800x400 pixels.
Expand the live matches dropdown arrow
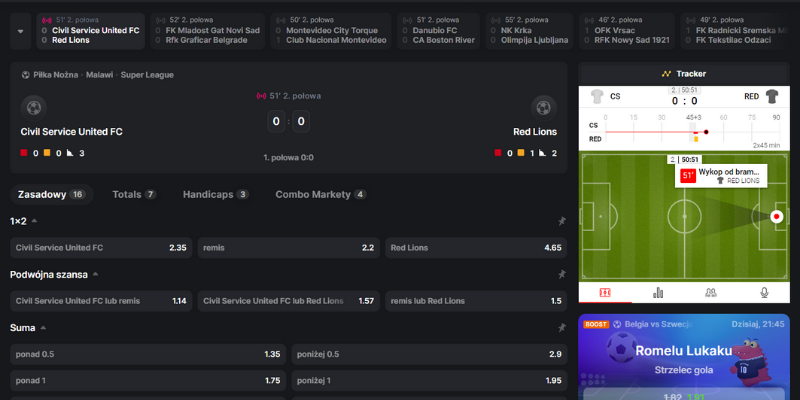[18, 31]
